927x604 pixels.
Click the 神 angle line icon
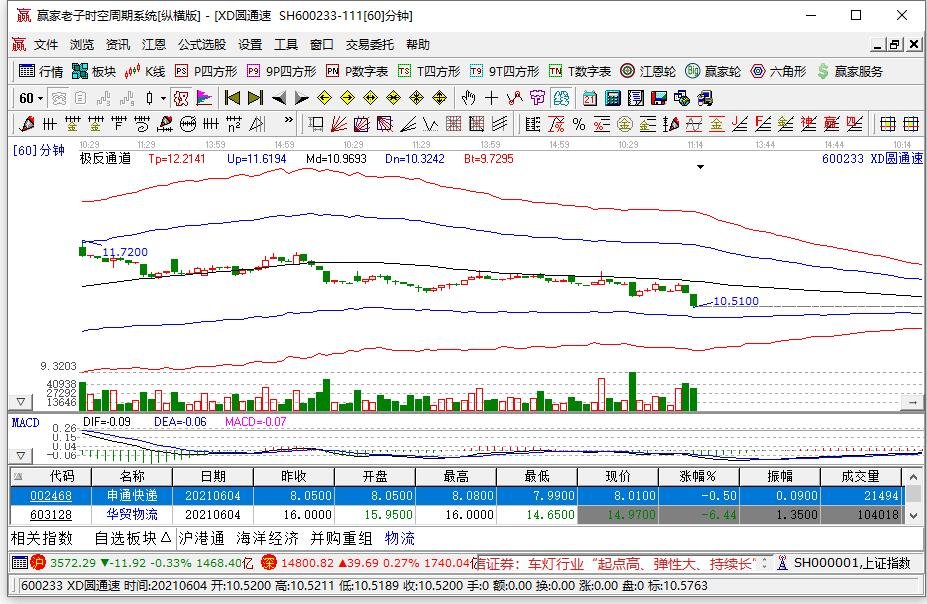coord(808,124)
